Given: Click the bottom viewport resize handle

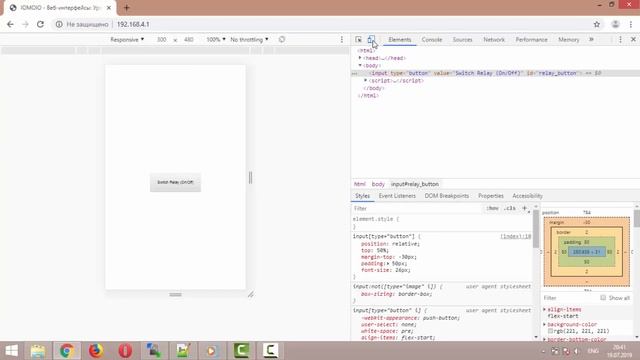Looking at the screenshot, I should pos(176,294).
